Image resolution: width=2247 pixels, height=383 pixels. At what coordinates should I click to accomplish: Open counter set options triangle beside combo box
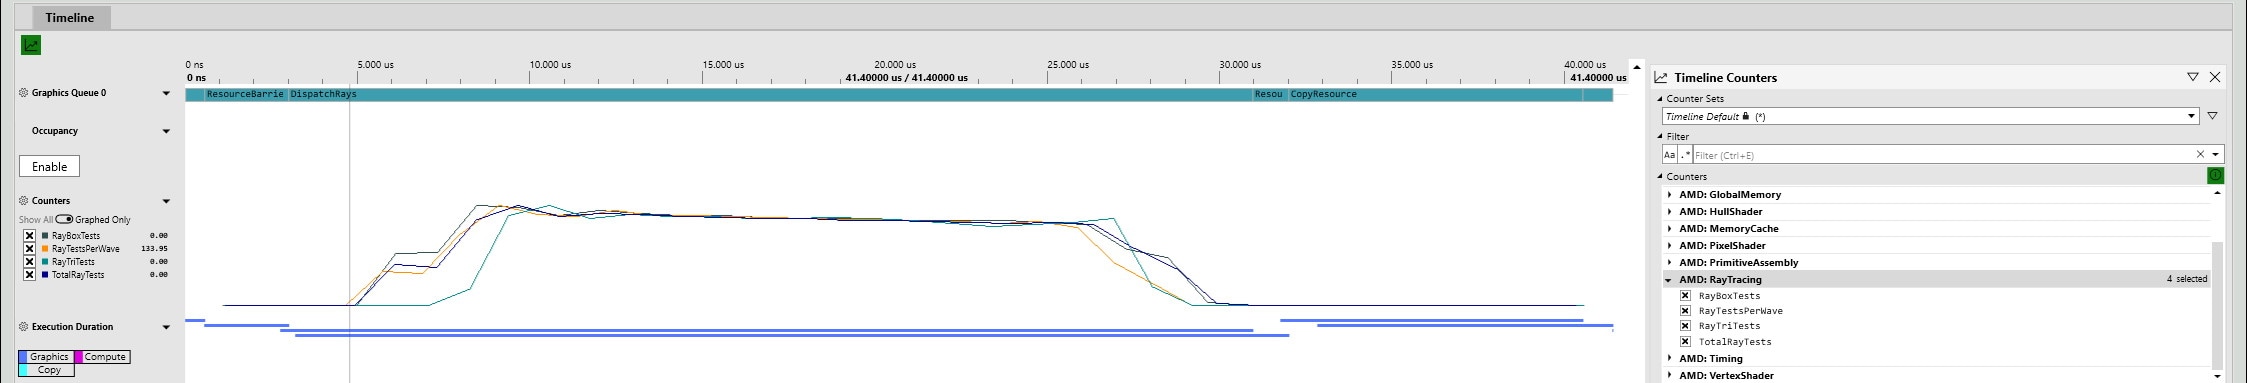(2212, 116)
